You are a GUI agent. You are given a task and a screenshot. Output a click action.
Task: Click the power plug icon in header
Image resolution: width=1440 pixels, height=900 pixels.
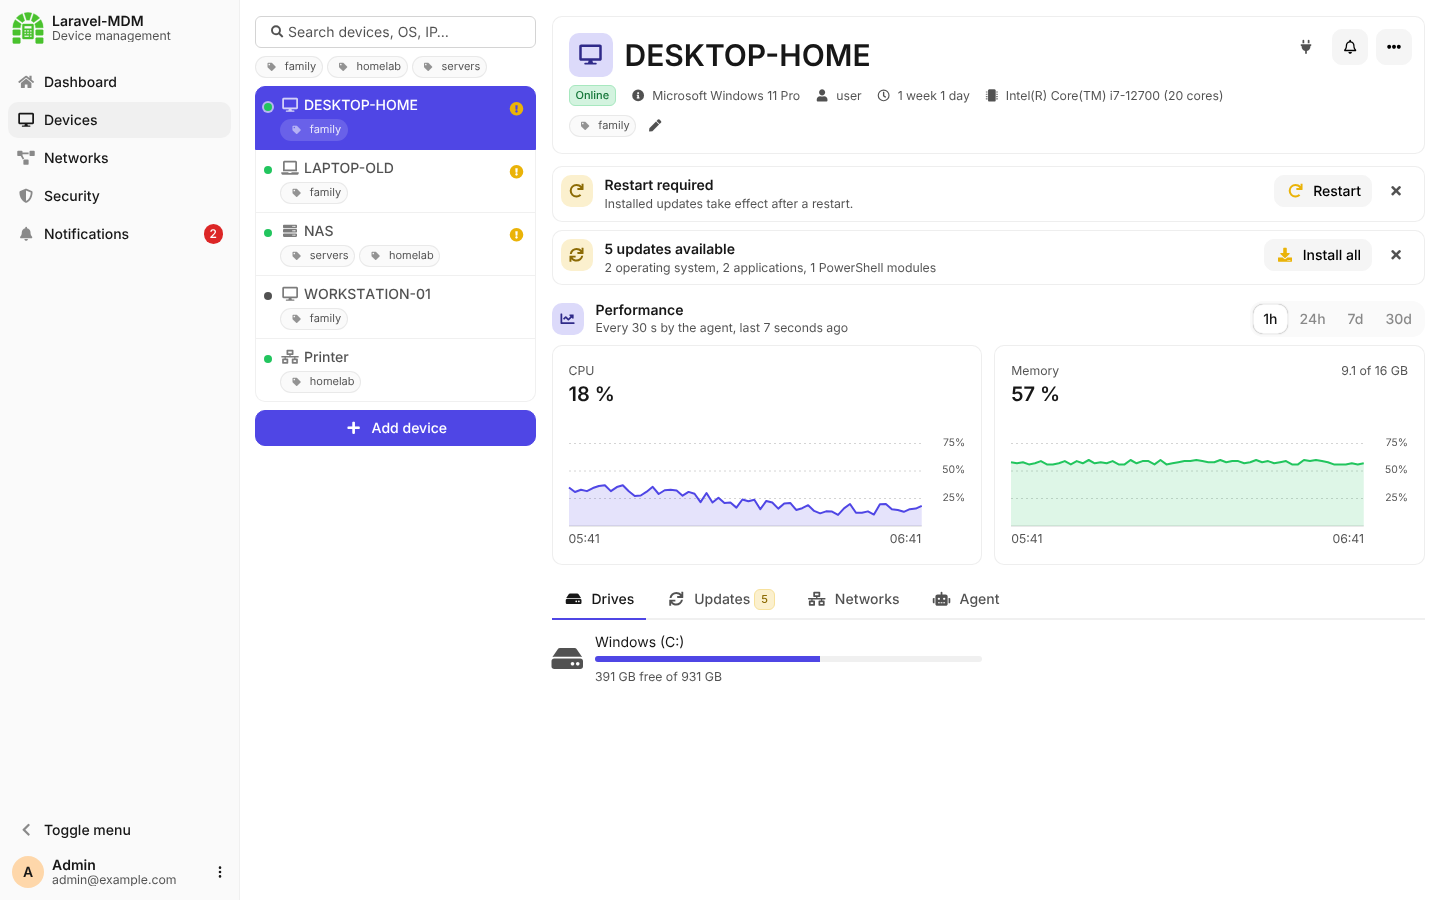pyautogui.click(x=1305, y=47)
